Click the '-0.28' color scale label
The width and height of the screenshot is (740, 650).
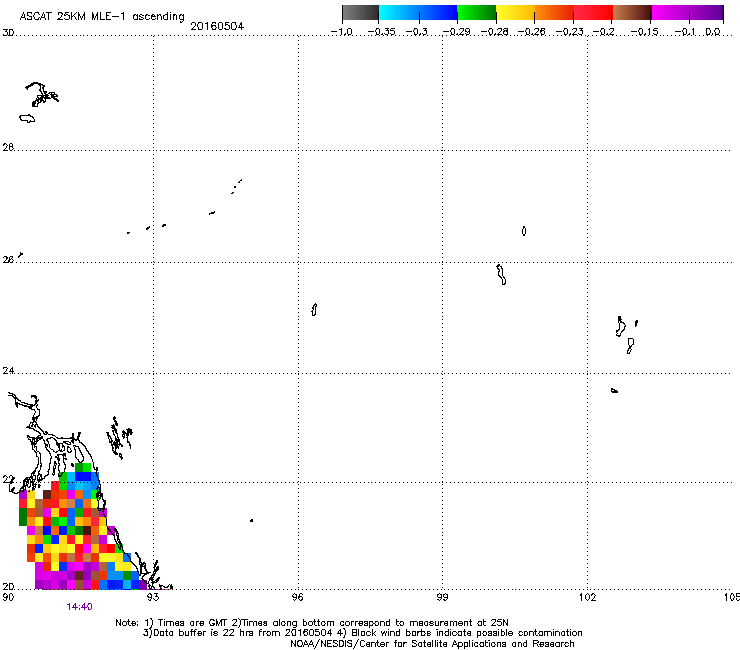(494, 32)
